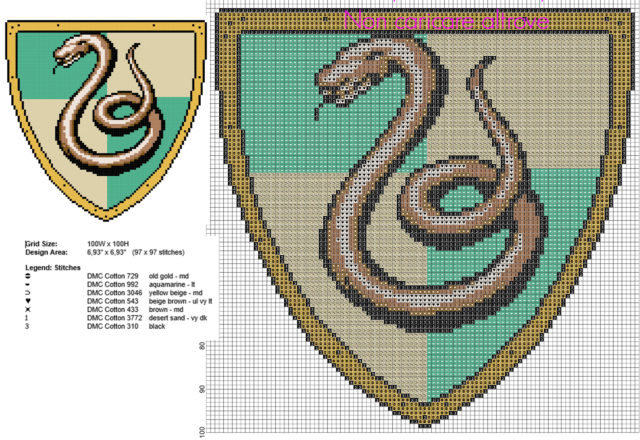Click row number 100 on chart ruler
This screenshot has height=440, width=640.
pyautogui.click(x=202, y=432)
